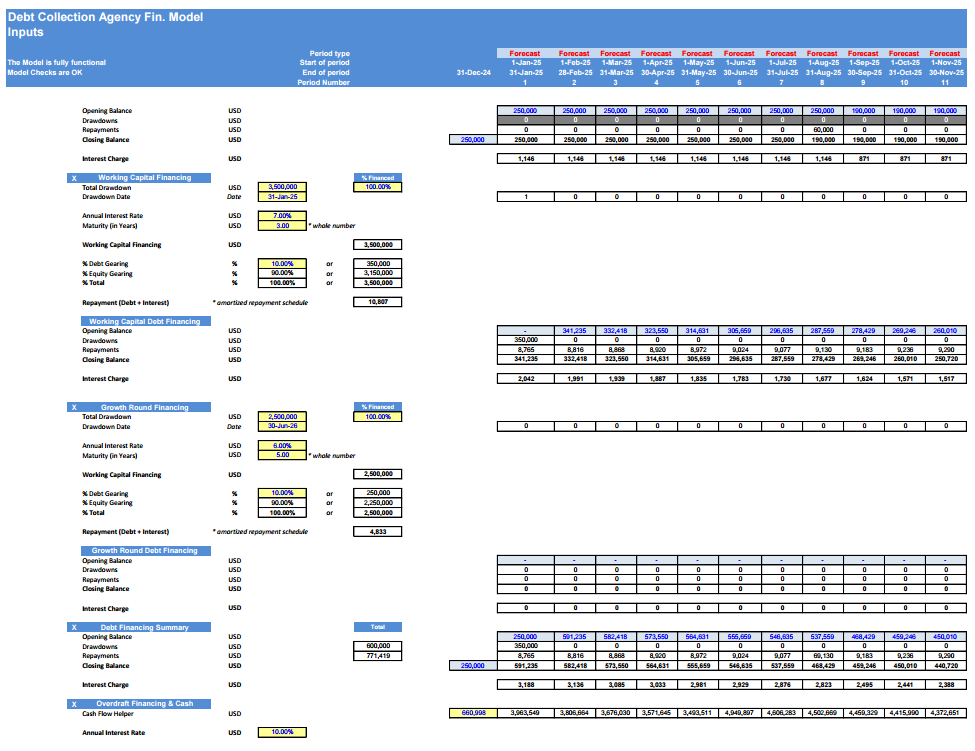Click the Forecast header for period 1-Jan-25

[x=525, y=53]
